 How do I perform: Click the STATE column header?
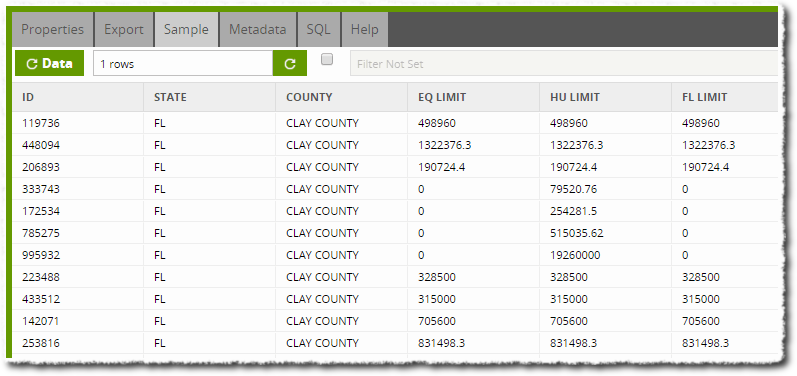[209, 97]
